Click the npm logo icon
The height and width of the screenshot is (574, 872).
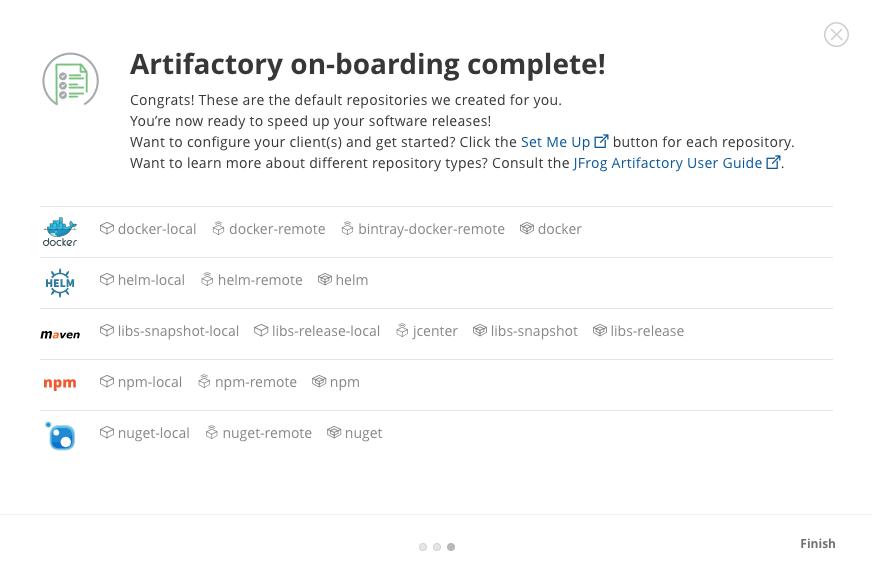(60, 383)
